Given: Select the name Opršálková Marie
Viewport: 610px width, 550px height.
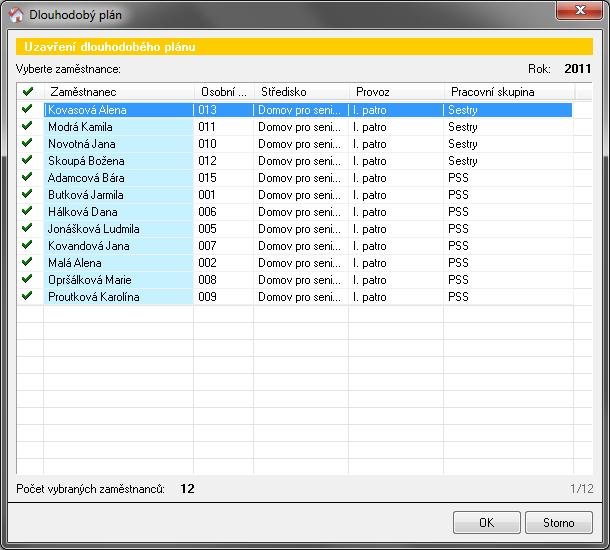Looking at the screenshot, I should [90, 280].
